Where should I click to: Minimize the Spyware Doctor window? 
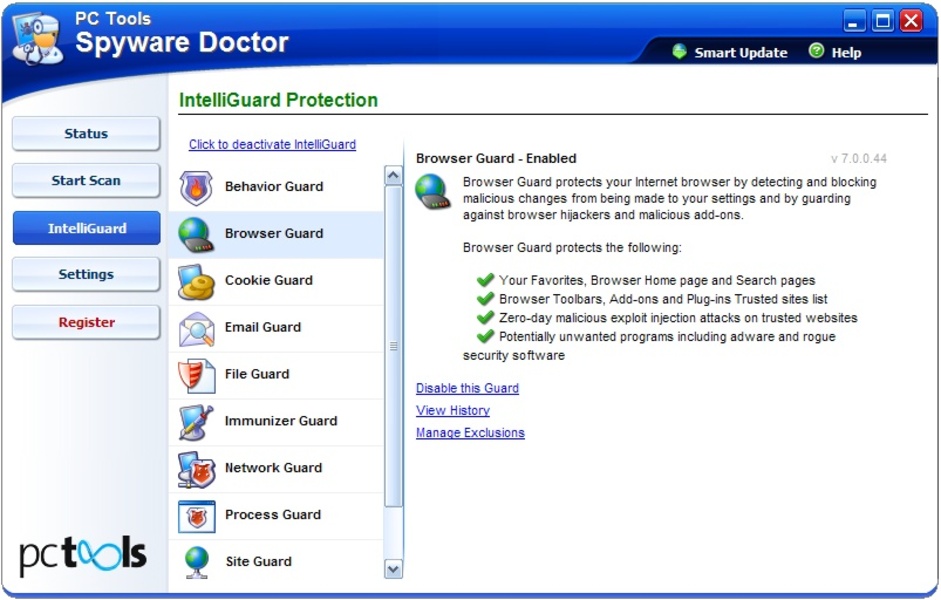pos(855,22)
